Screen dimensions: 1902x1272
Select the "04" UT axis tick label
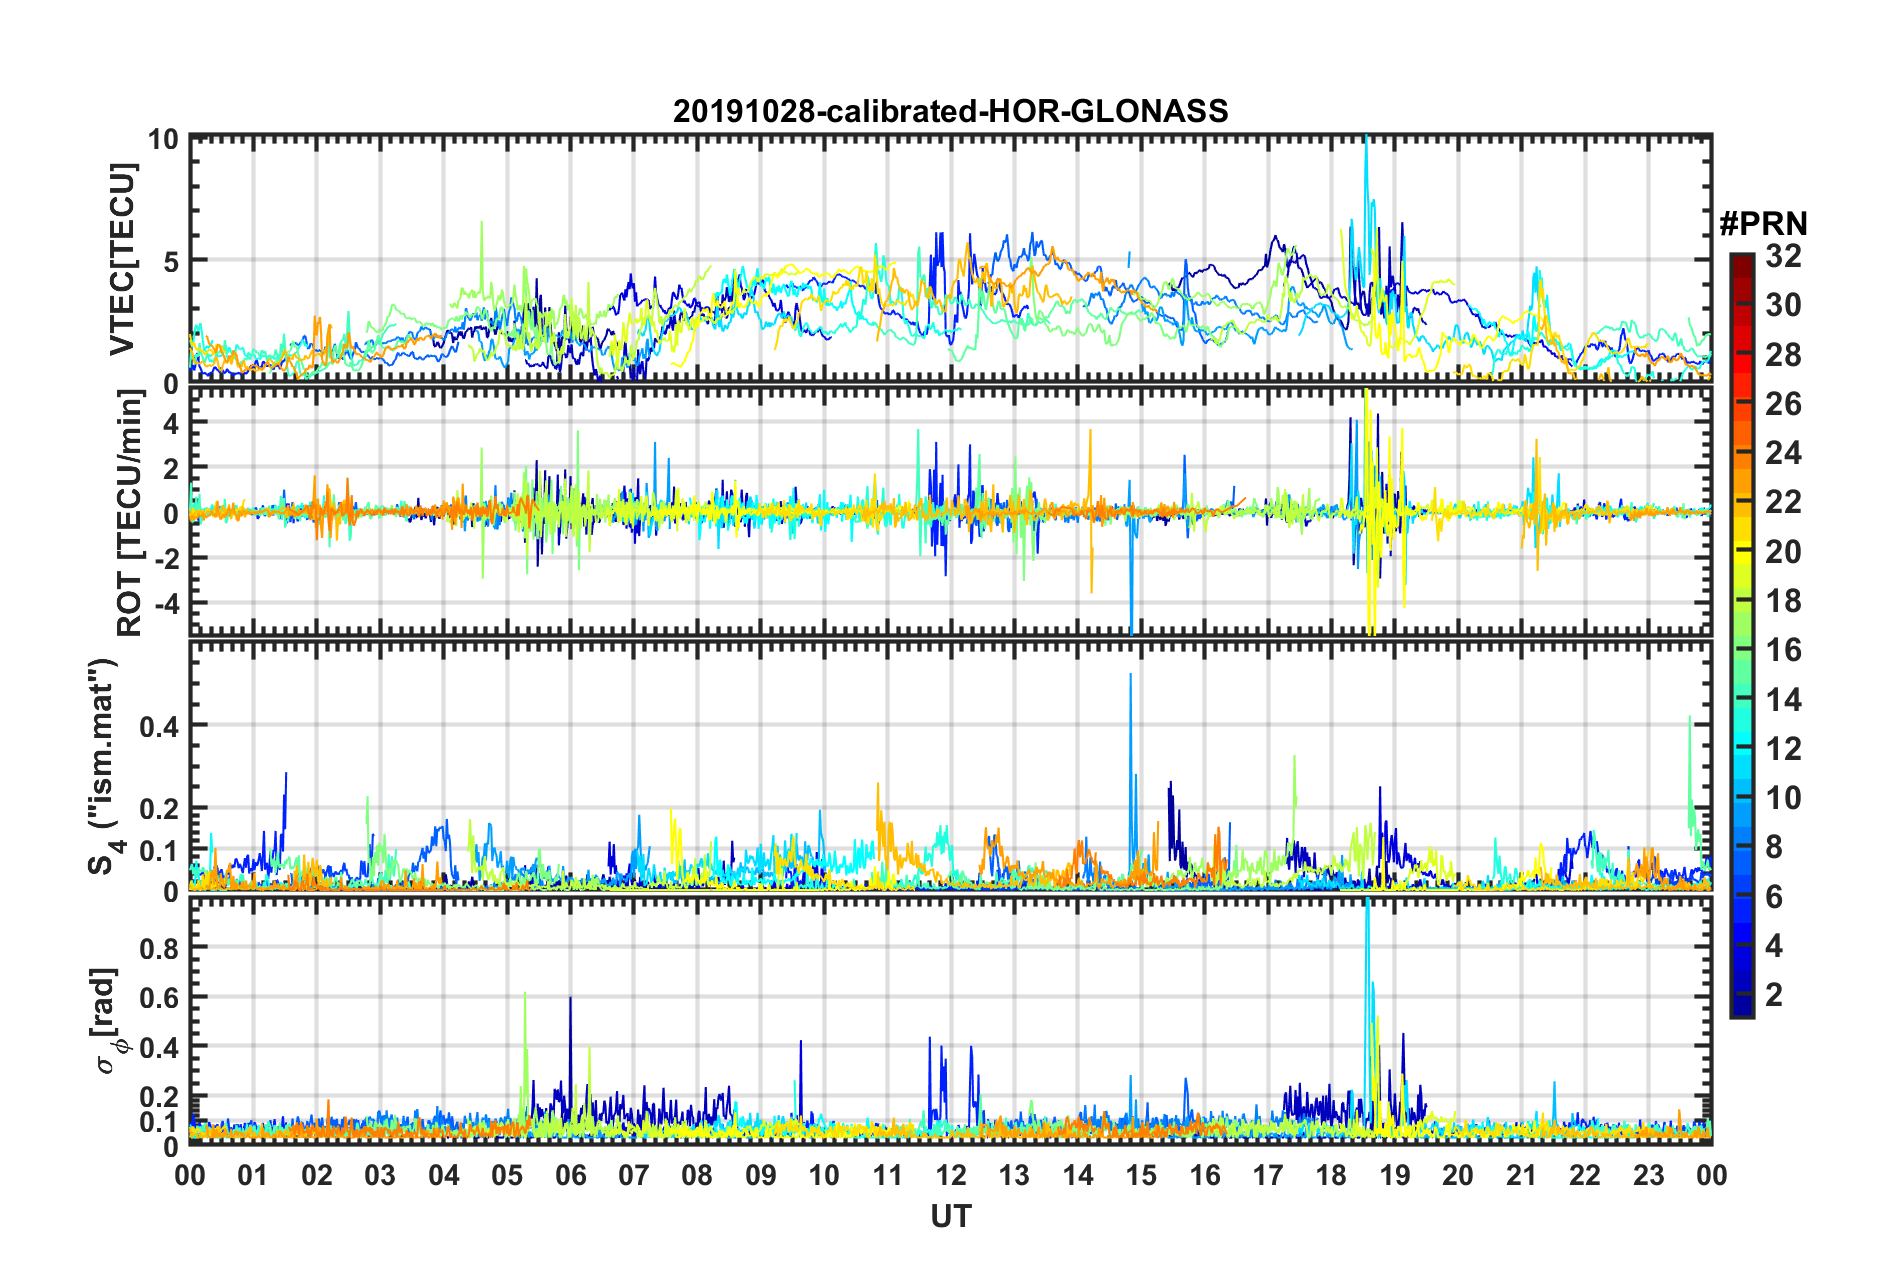coord(444,1175)
